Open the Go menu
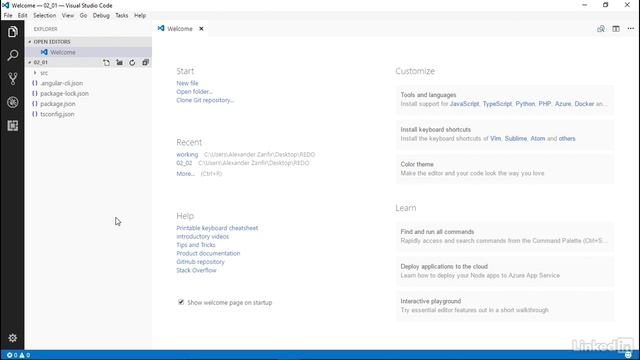 coord(83,16)
